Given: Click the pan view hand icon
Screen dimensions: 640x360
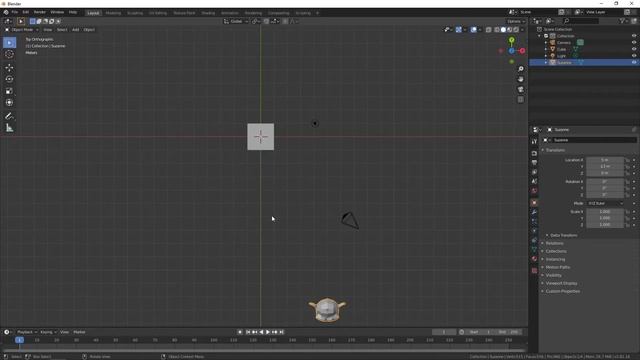Looking at the screenshot, I should (x=520, y=79).
